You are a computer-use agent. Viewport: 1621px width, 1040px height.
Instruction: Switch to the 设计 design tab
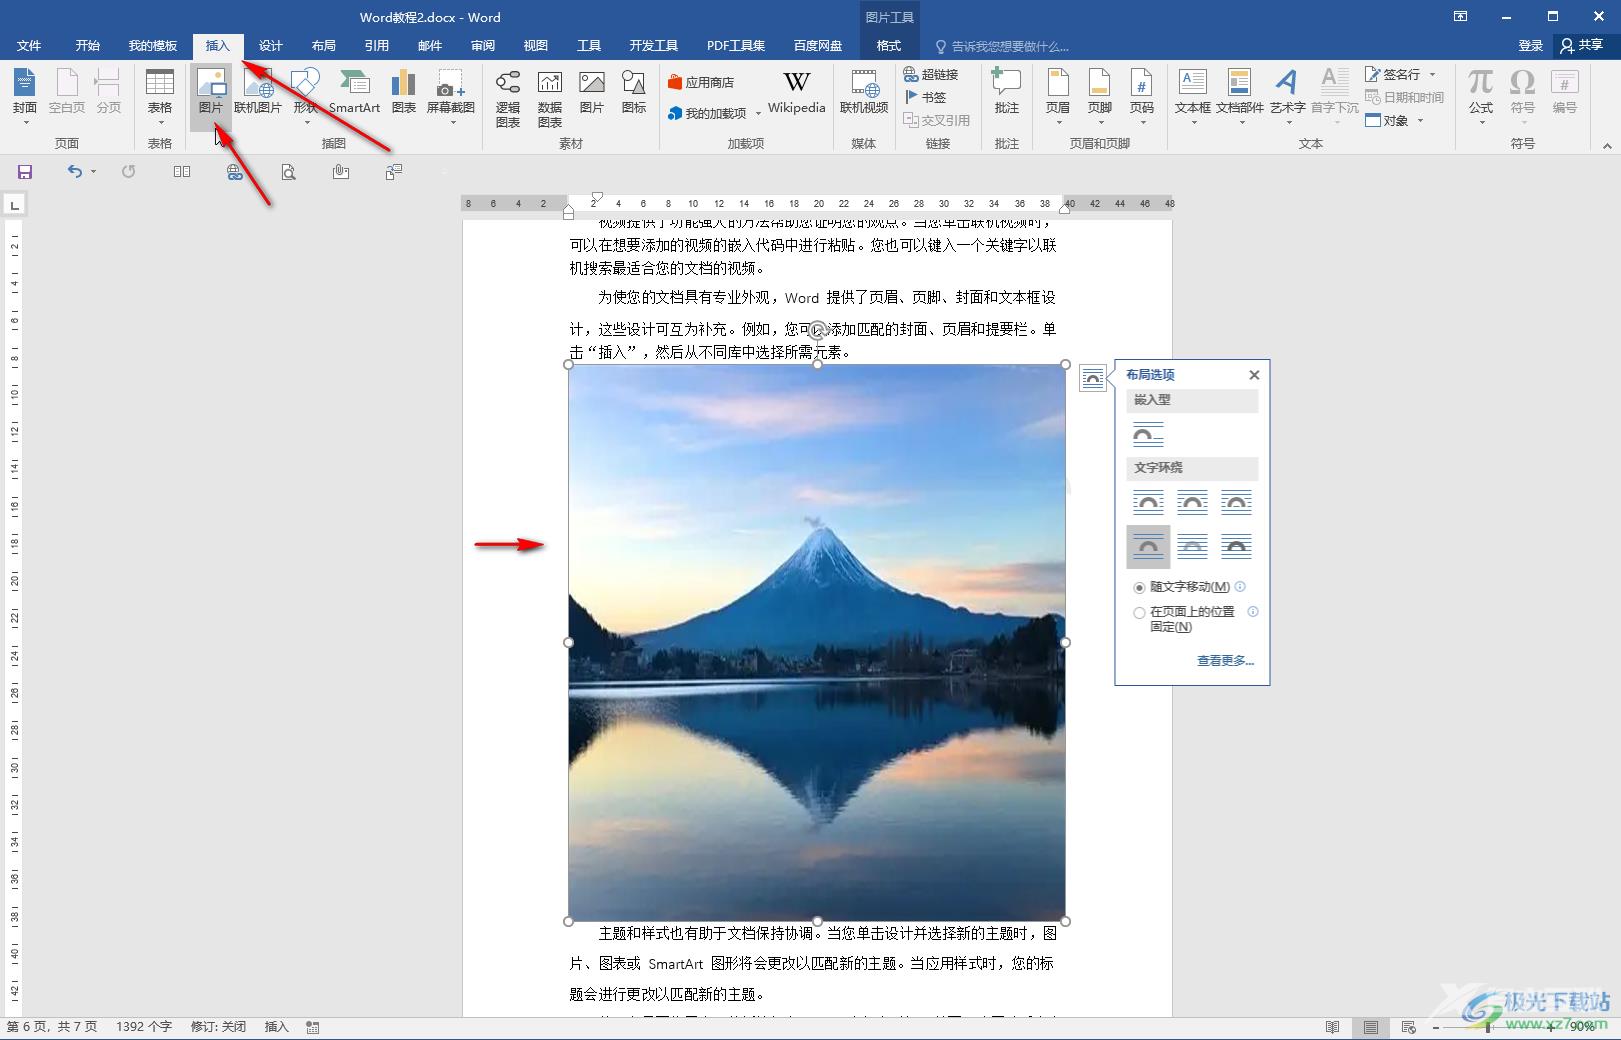tap(270, 46)
